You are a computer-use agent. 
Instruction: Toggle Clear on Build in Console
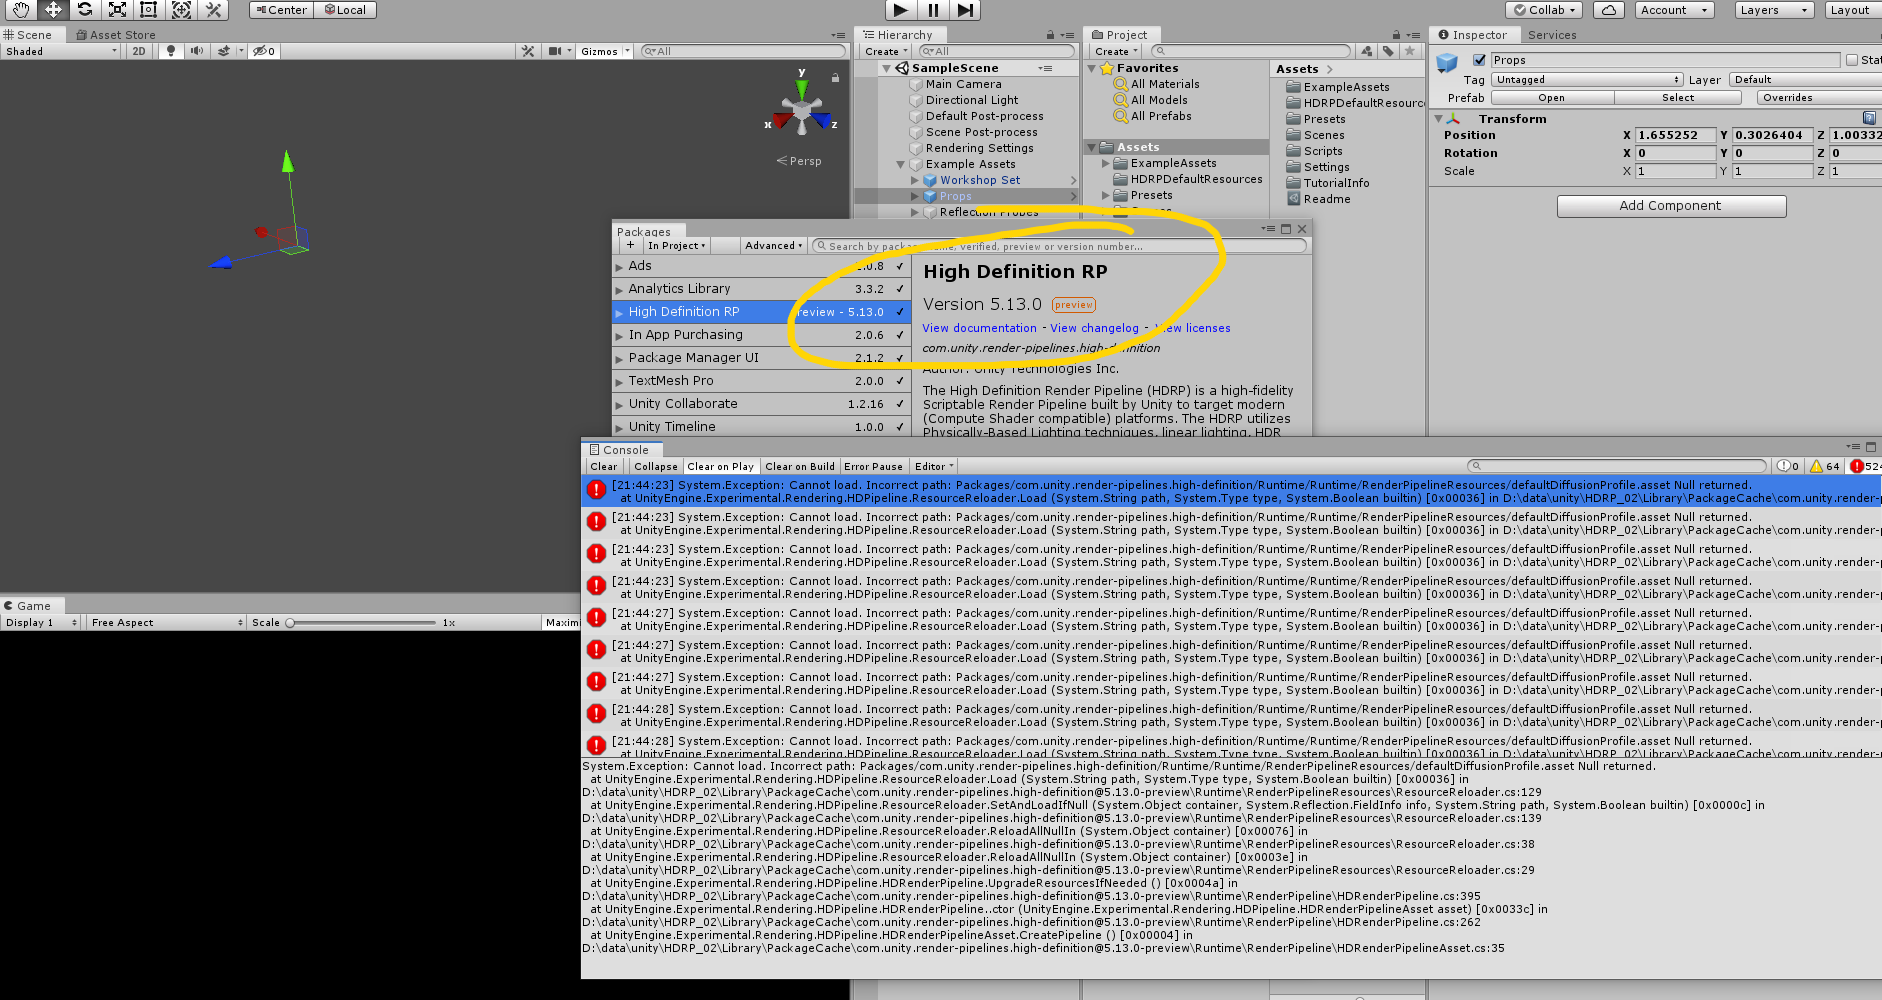(x=799, y=466)
